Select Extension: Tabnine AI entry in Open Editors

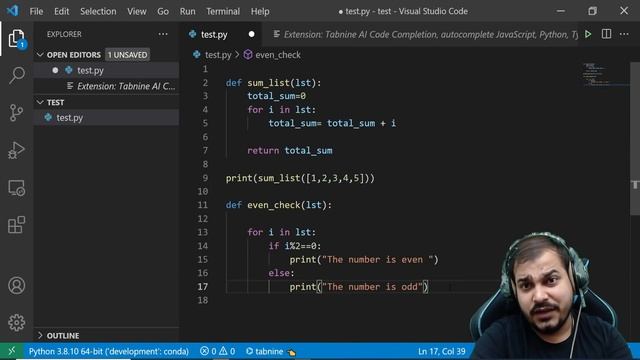coord(106,86)
